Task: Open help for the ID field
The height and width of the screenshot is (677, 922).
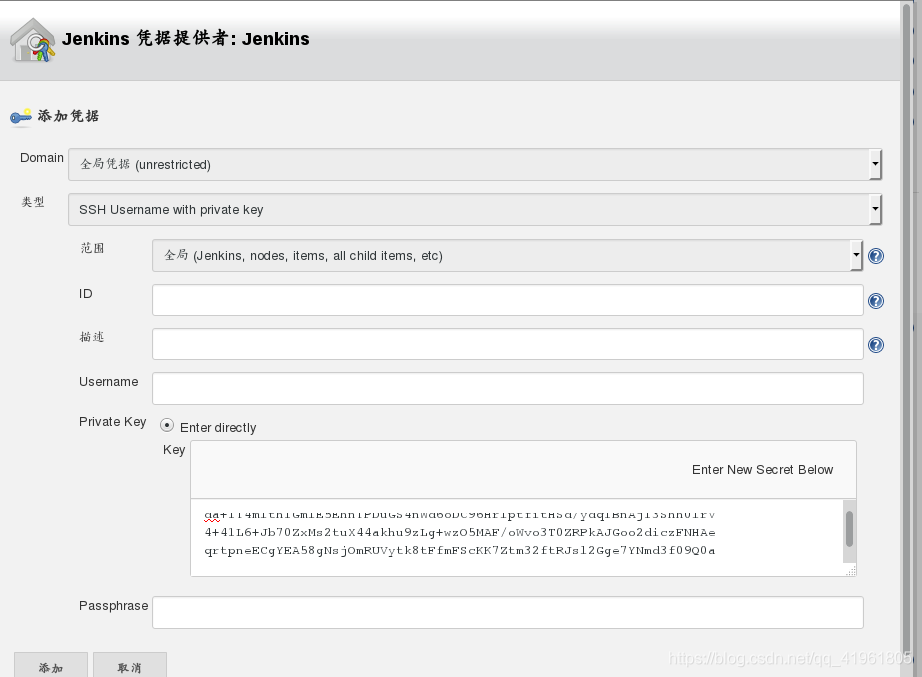Action: click(x=876, y=301)
